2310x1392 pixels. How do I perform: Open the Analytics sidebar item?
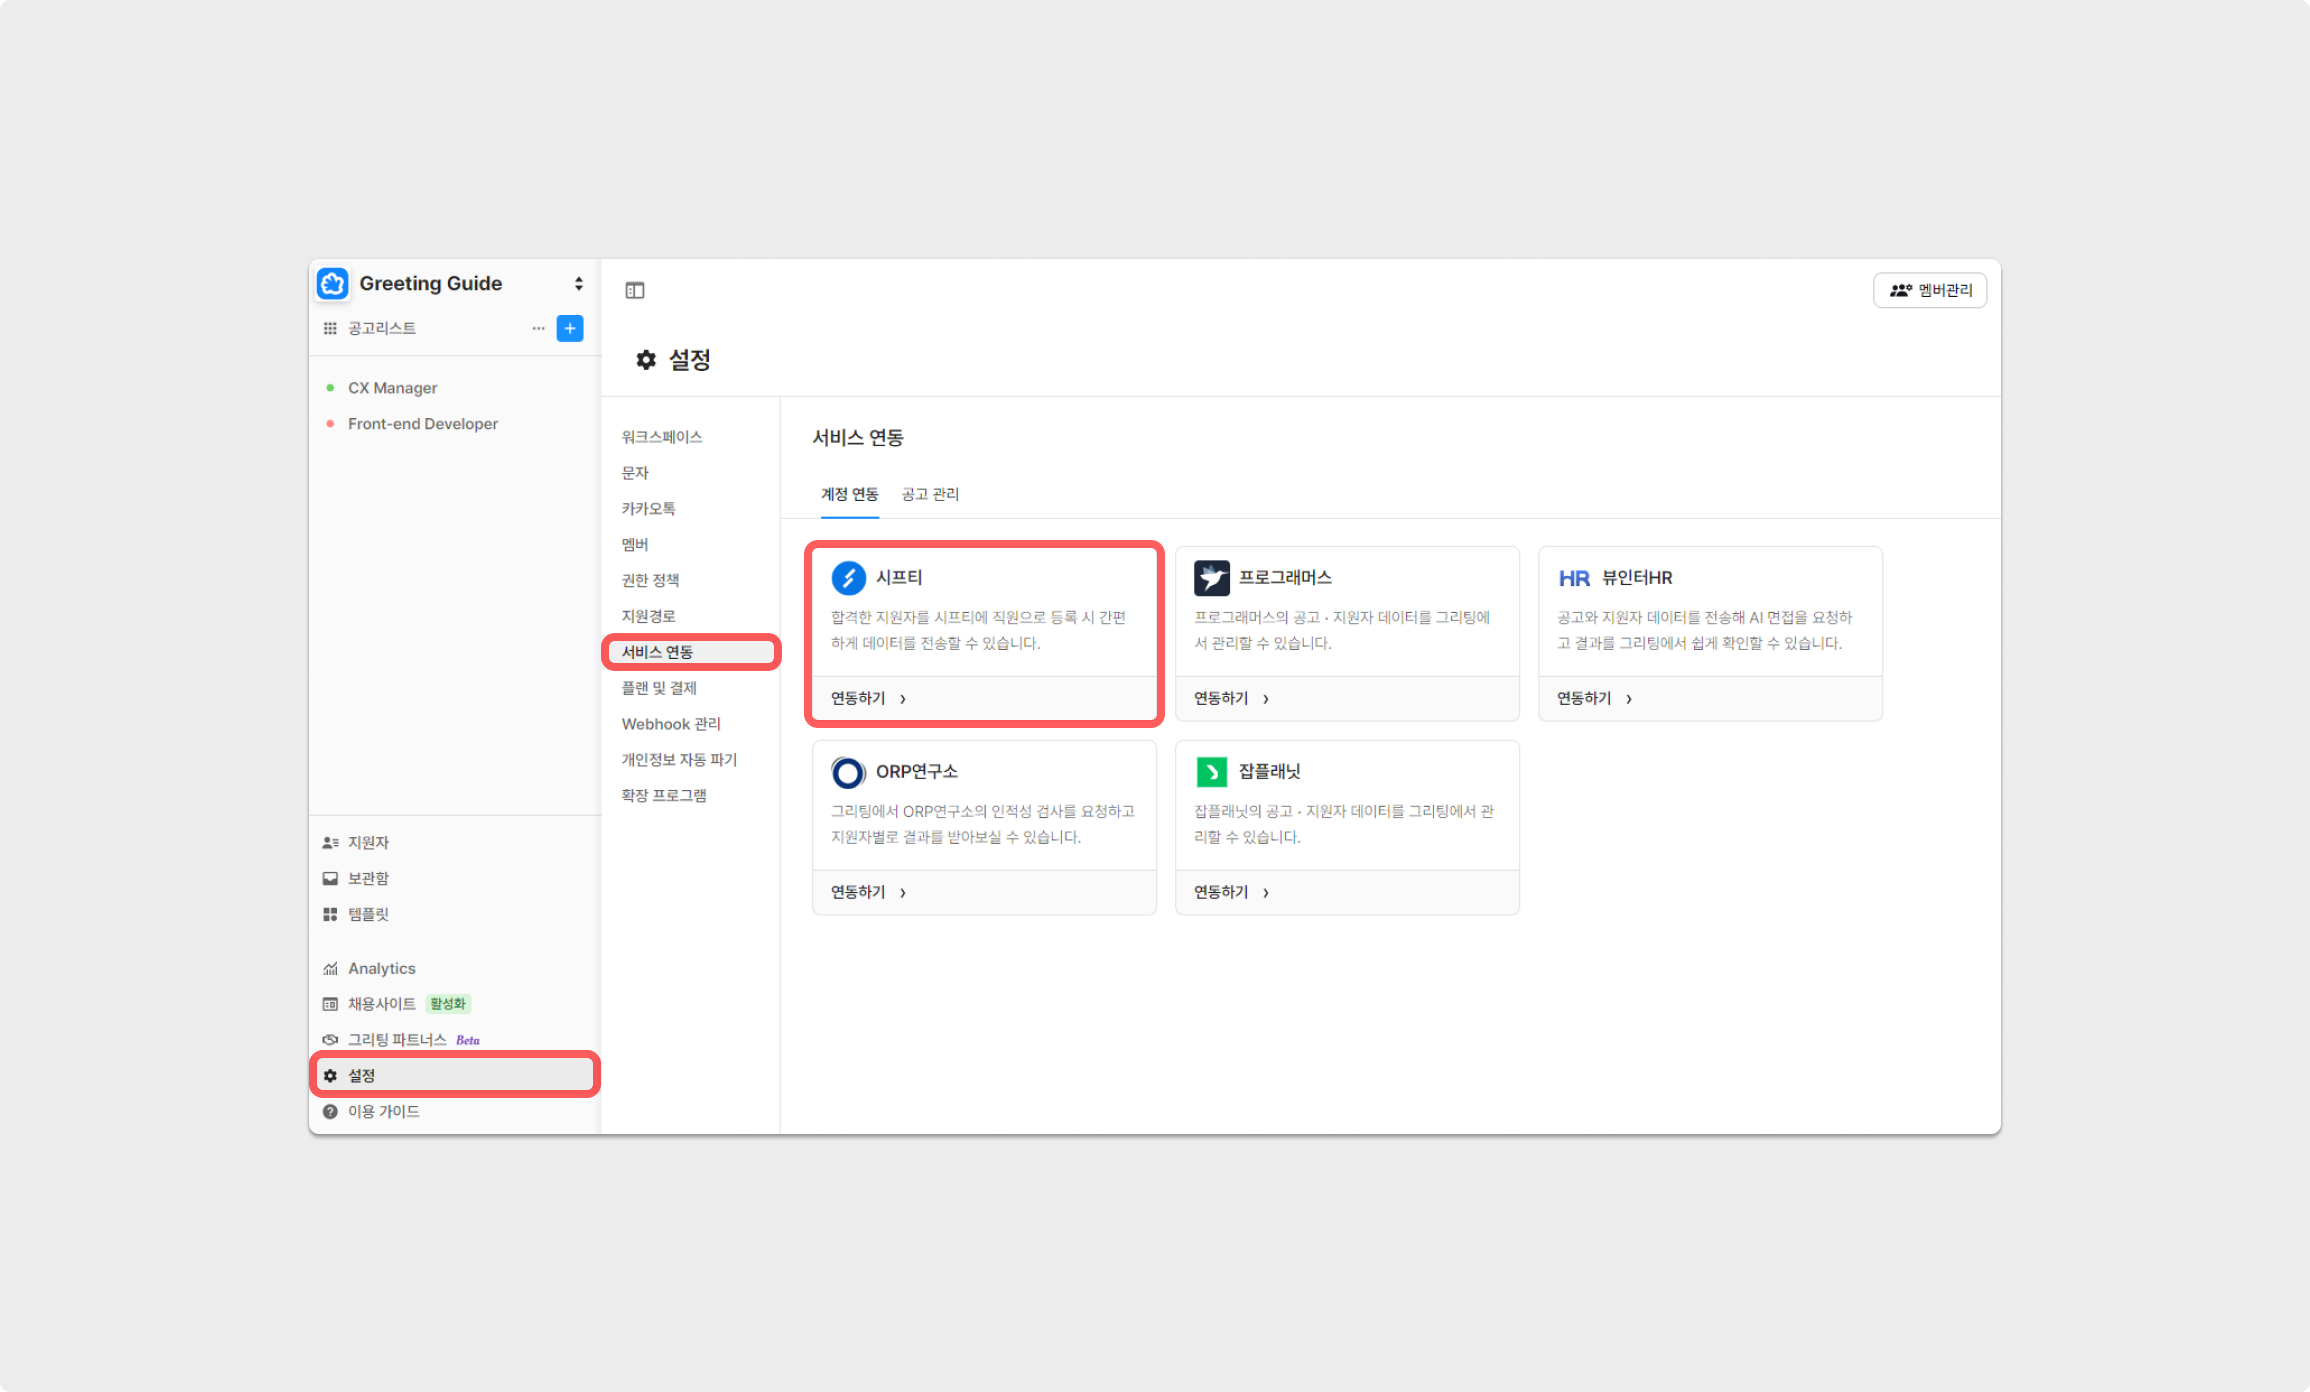pyautogui.click(x=381, y=968)
